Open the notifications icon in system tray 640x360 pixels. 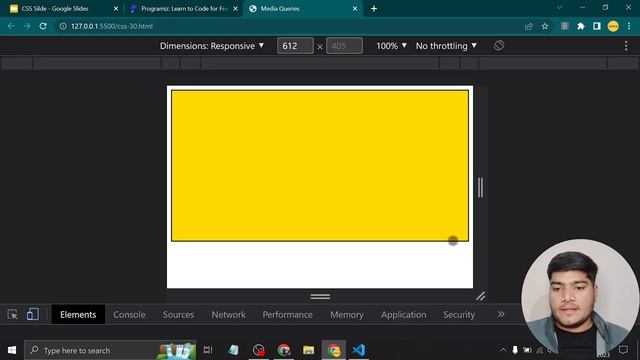click(623, 350)
